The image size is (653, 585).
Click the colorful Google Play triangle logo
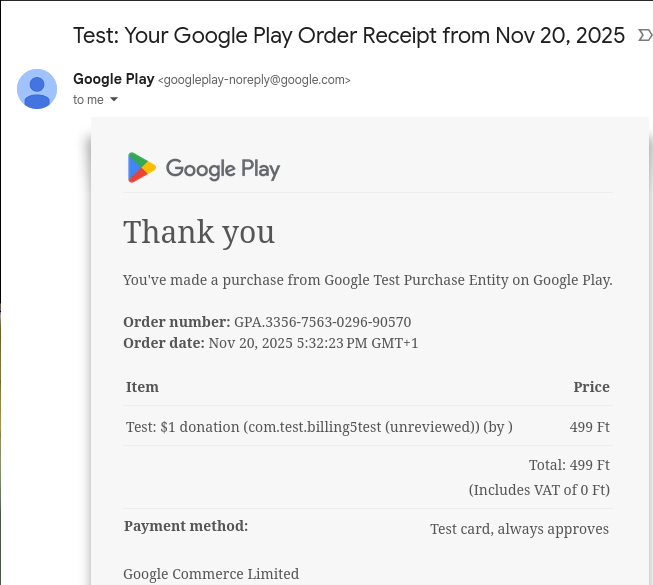[141, 168]
